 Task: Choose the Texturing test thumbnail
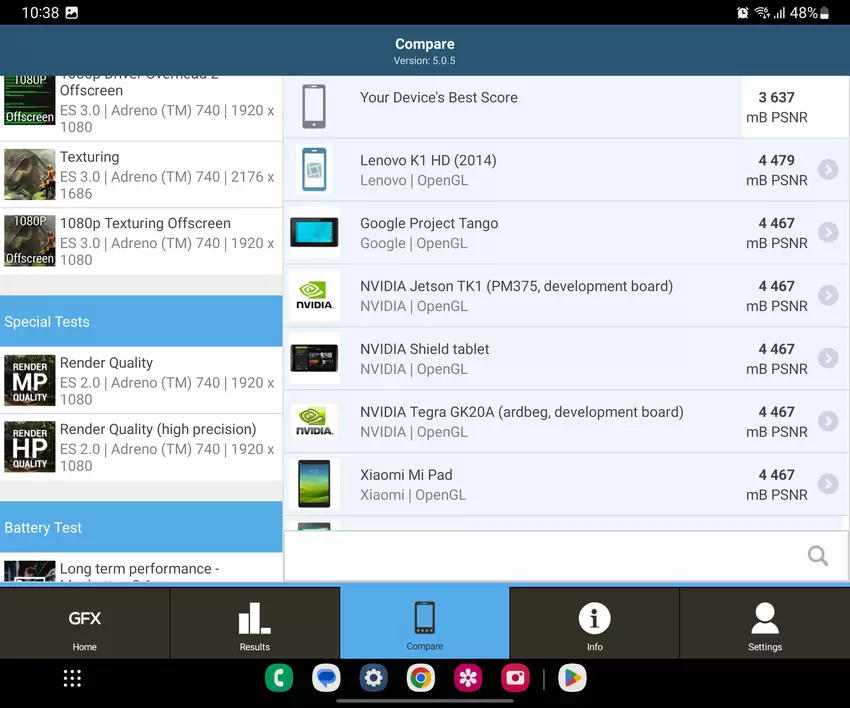pyautogui.click(x=30, y=174)
